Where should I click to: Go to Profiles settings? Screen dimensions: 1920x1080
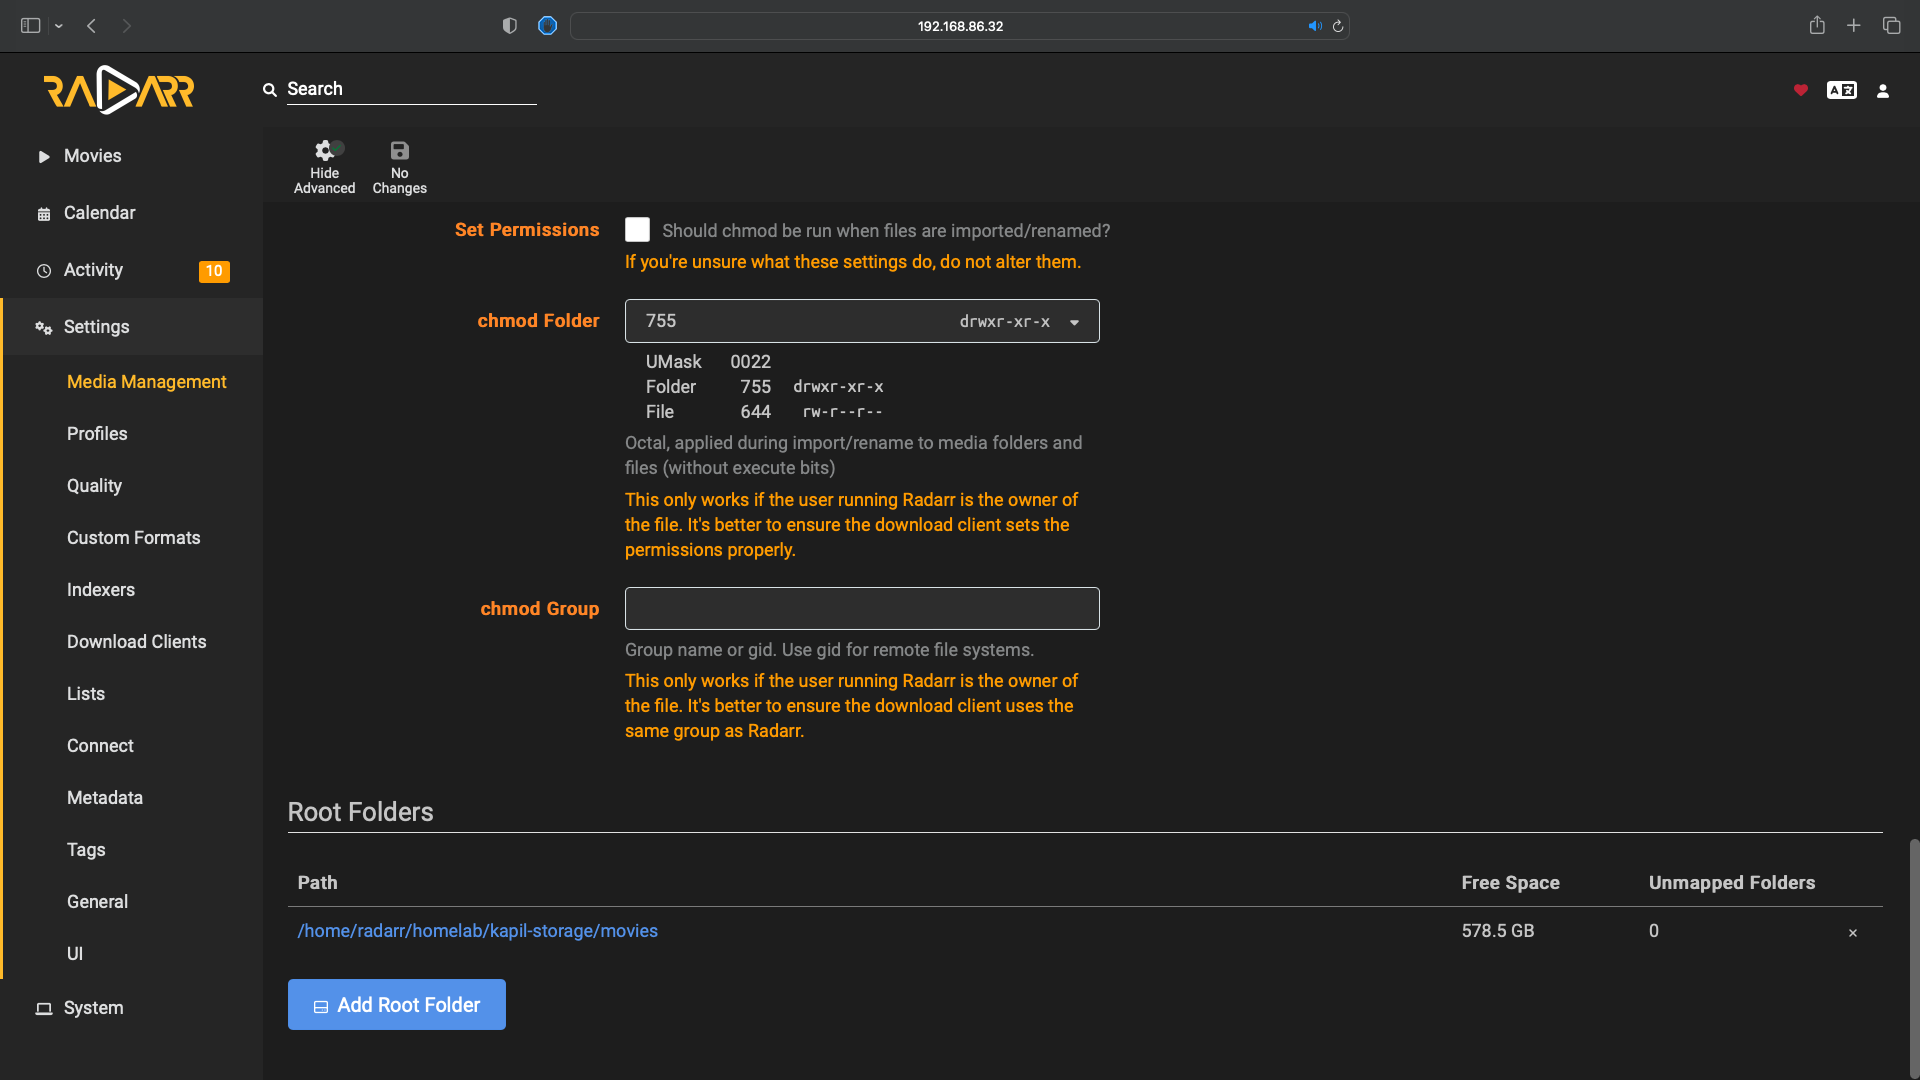coord(97,434)
